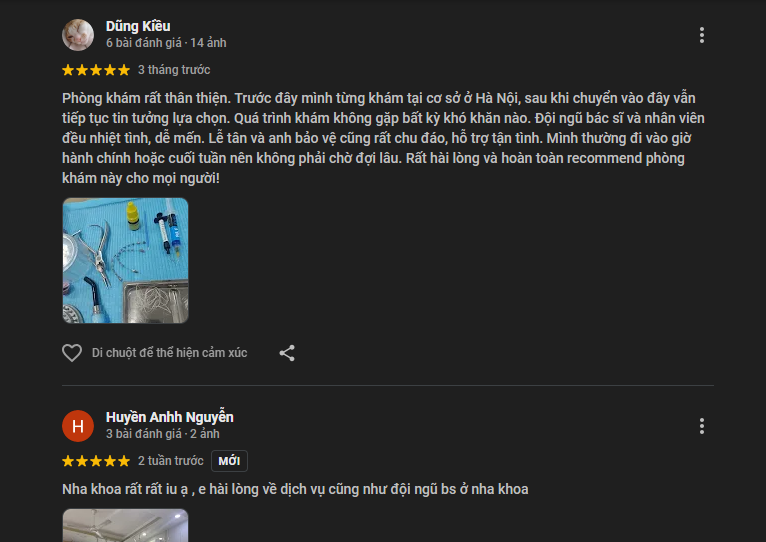This screenshot has height=542, width=766.
Task: View Huyền Anh Nguyễn's 3 bài đánh giá · 2 ảnh
Action: click(163, 434)
